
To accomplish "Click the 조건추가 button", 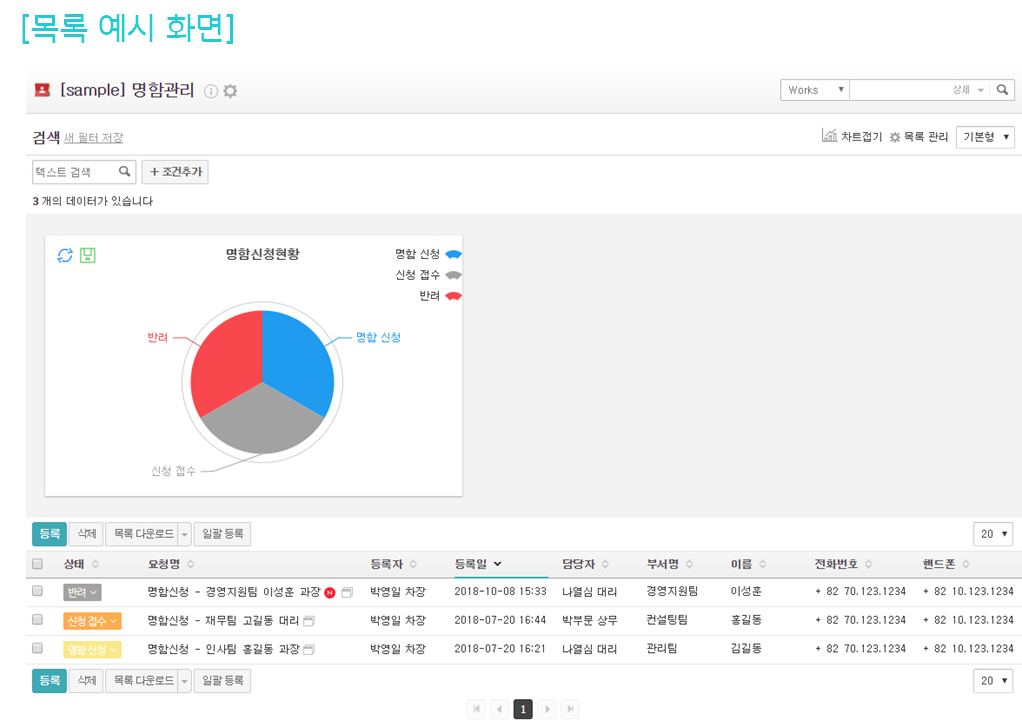I will (175, 172).
